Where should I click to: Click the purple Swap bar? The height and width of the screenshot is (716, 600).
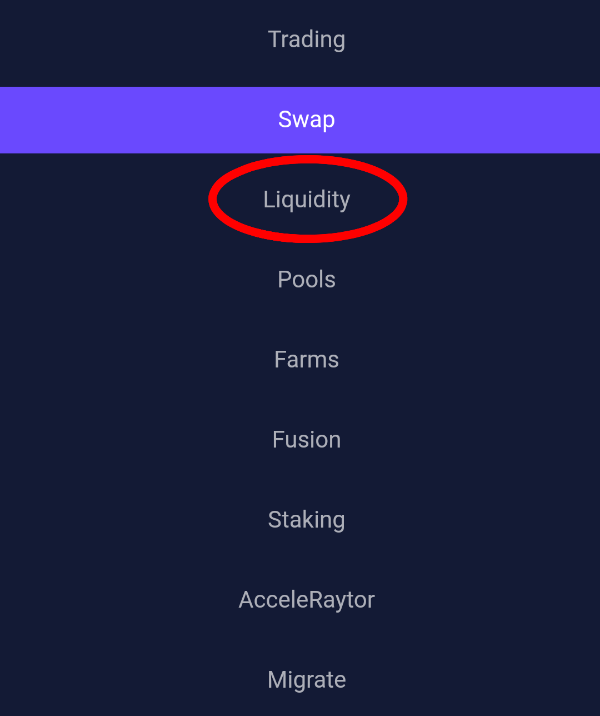(x=306, y=120)
